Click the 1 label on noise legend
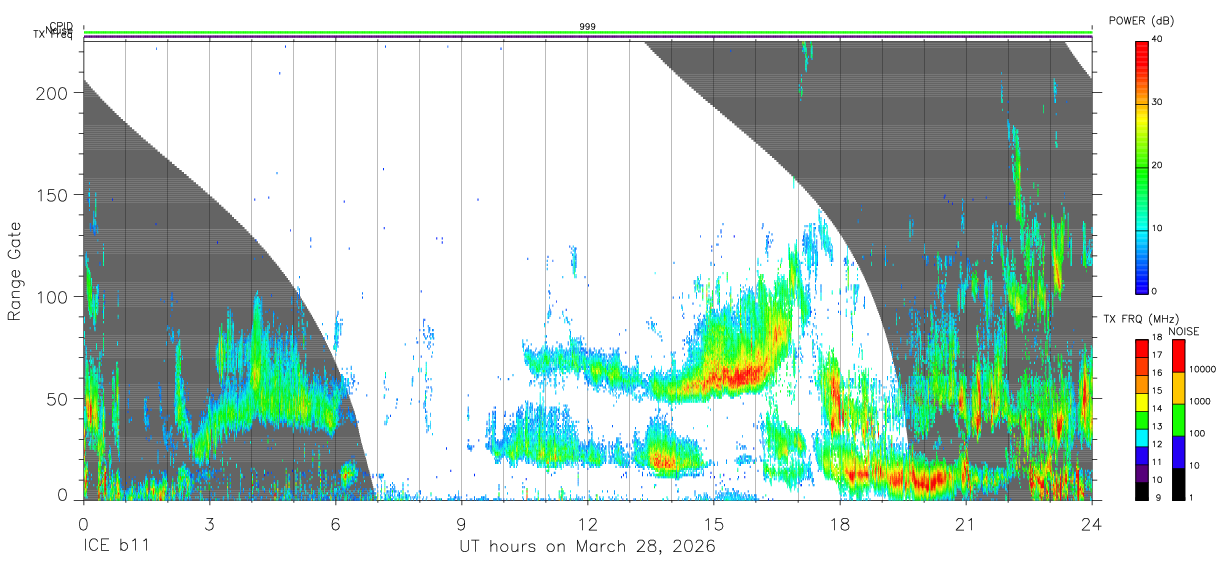Viewport: 1228px width, 567px height. pos(1191,497)
